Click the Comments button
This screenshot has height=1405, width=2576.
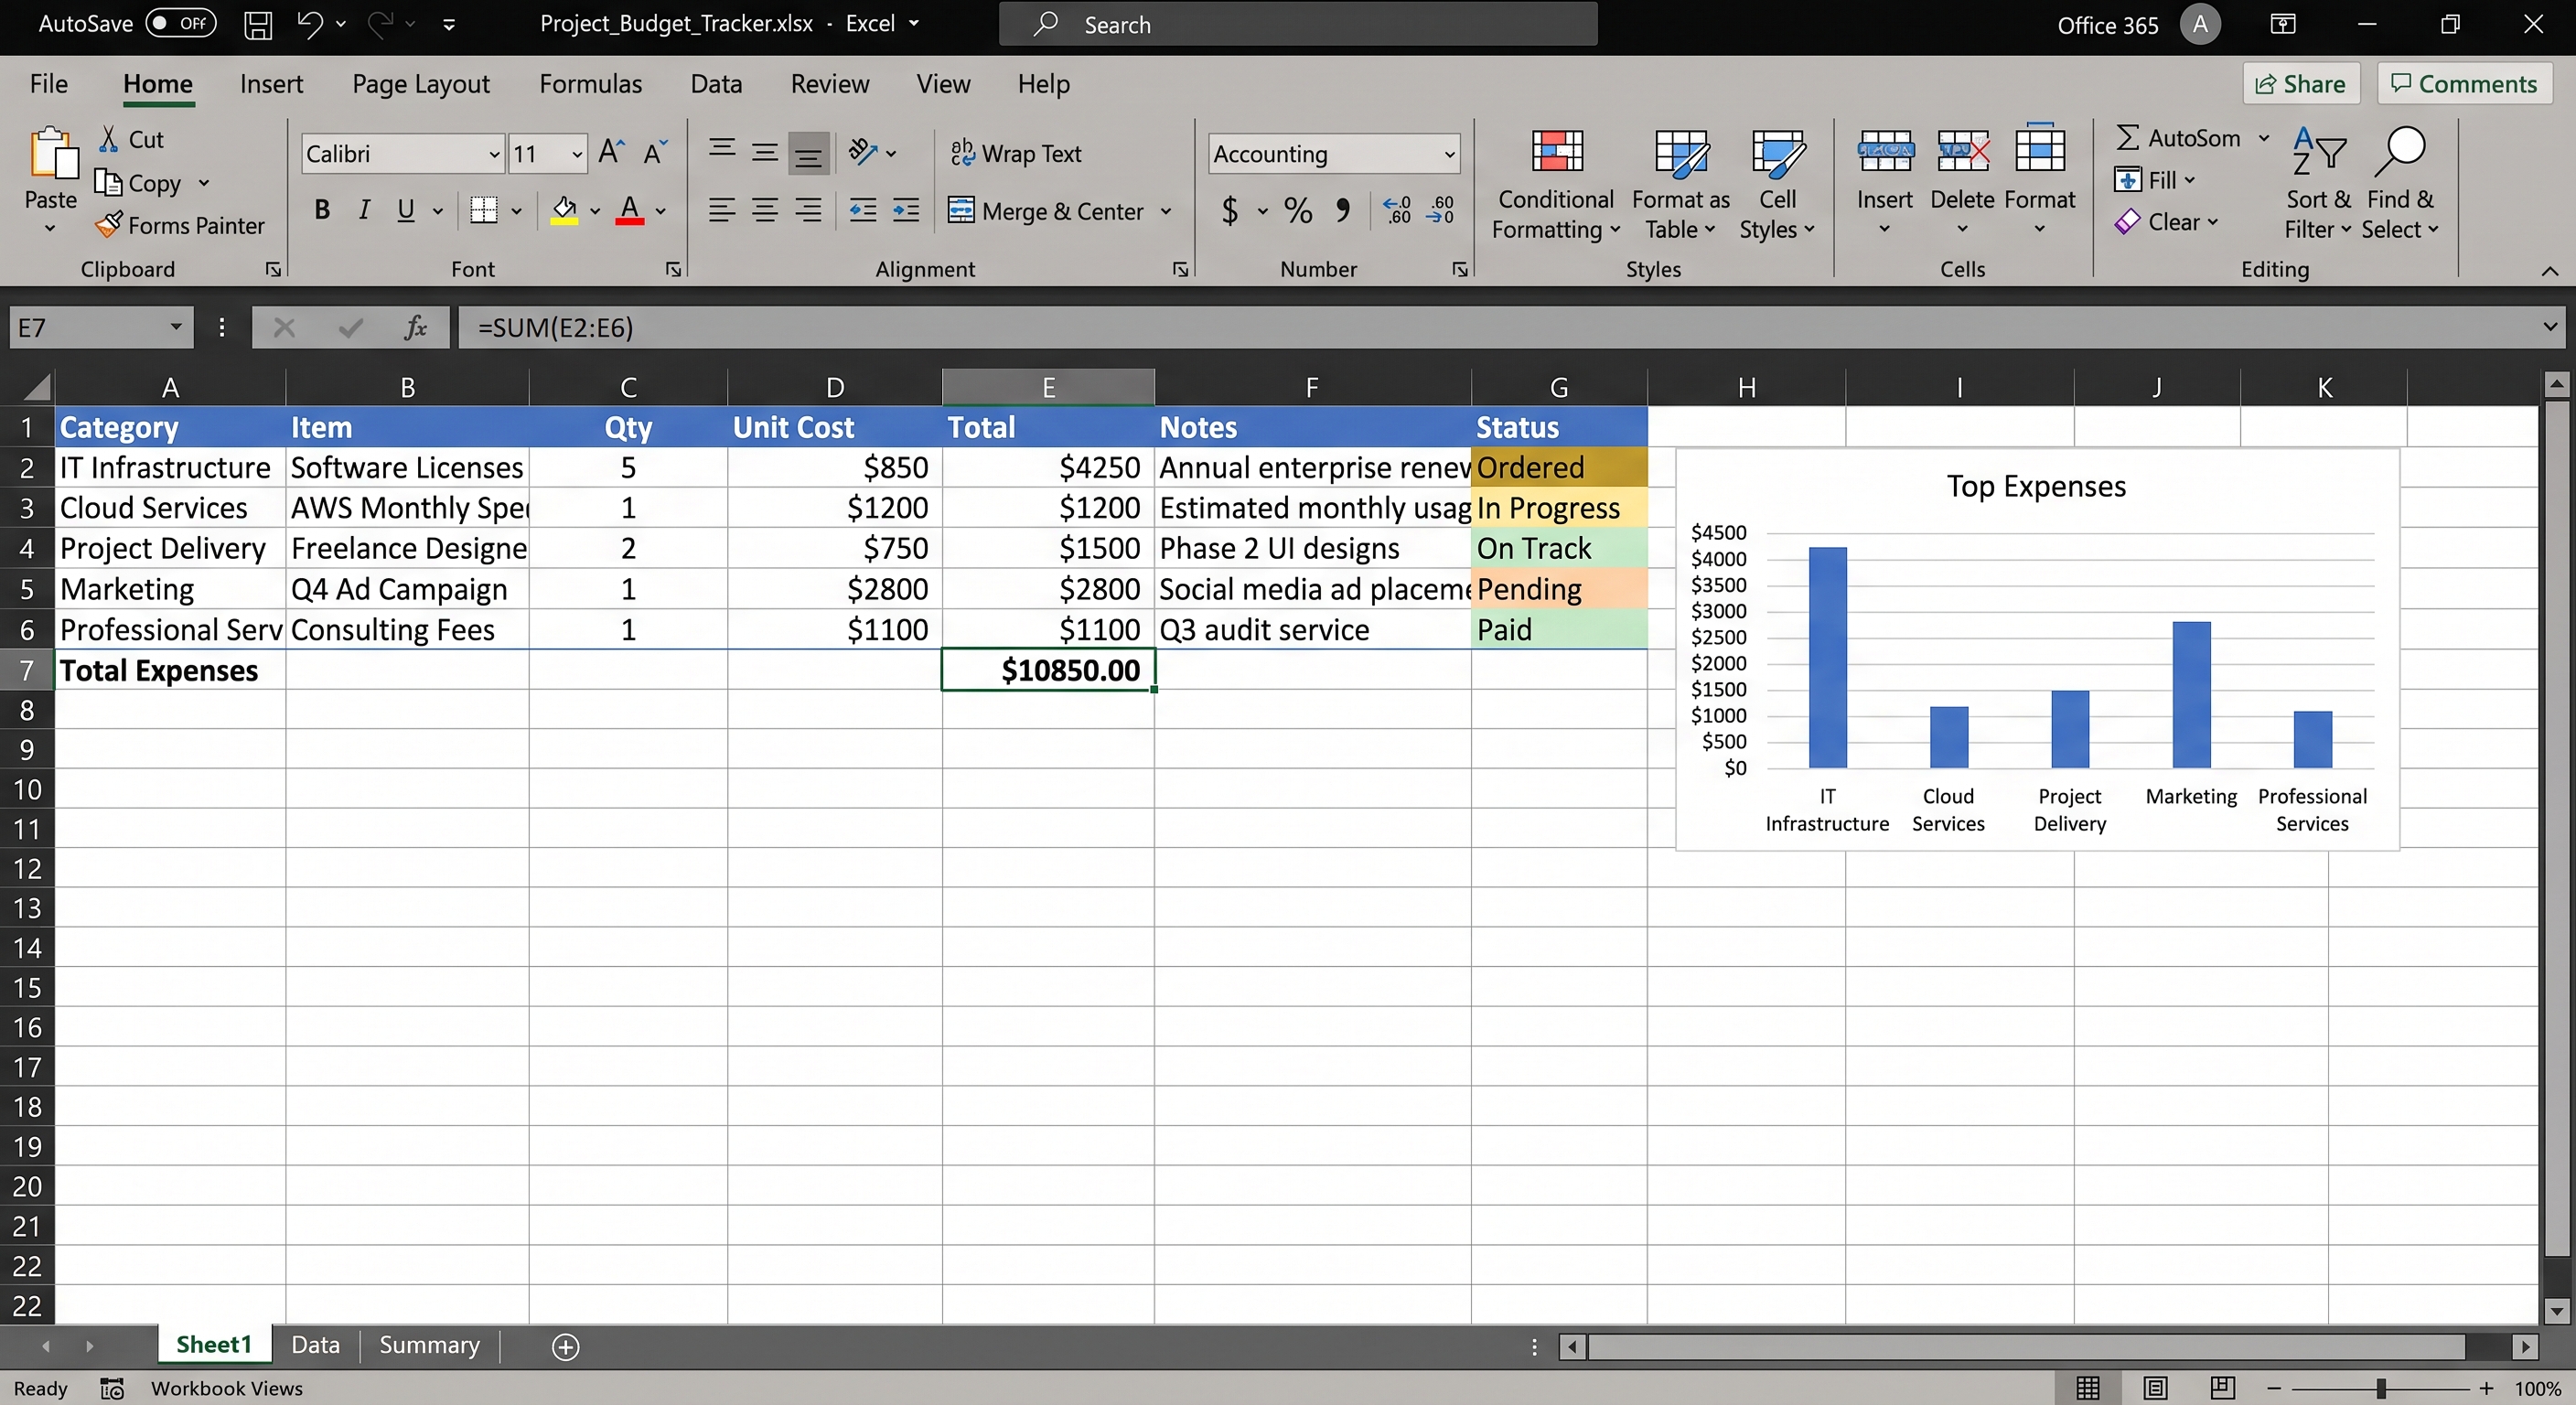(2464, 84)
